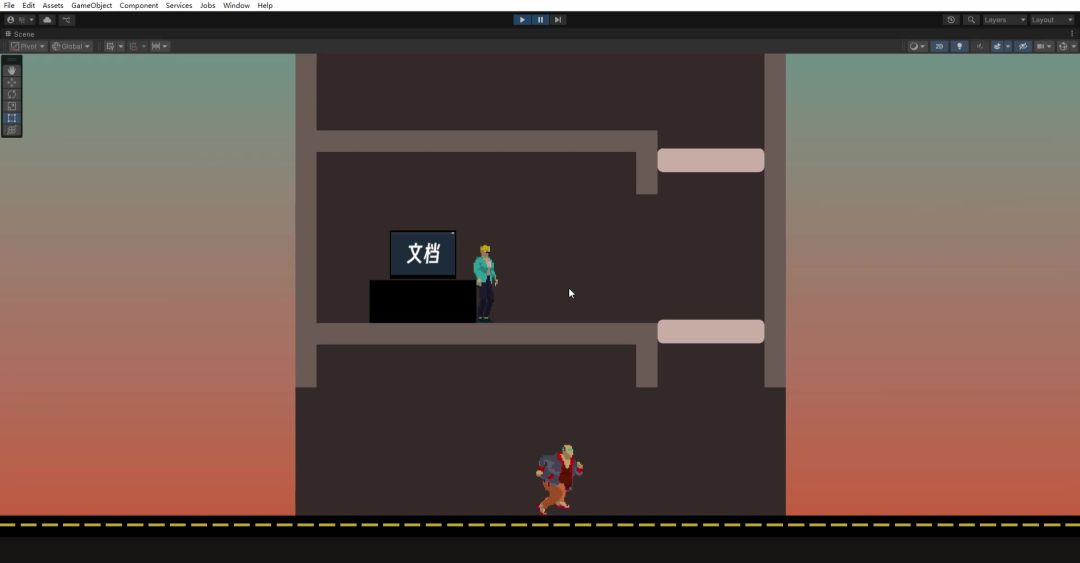Screen dimensions: 1080x563
Task: Select the Transform tool in scene toolbar
Action: click(x=12, y=131)
